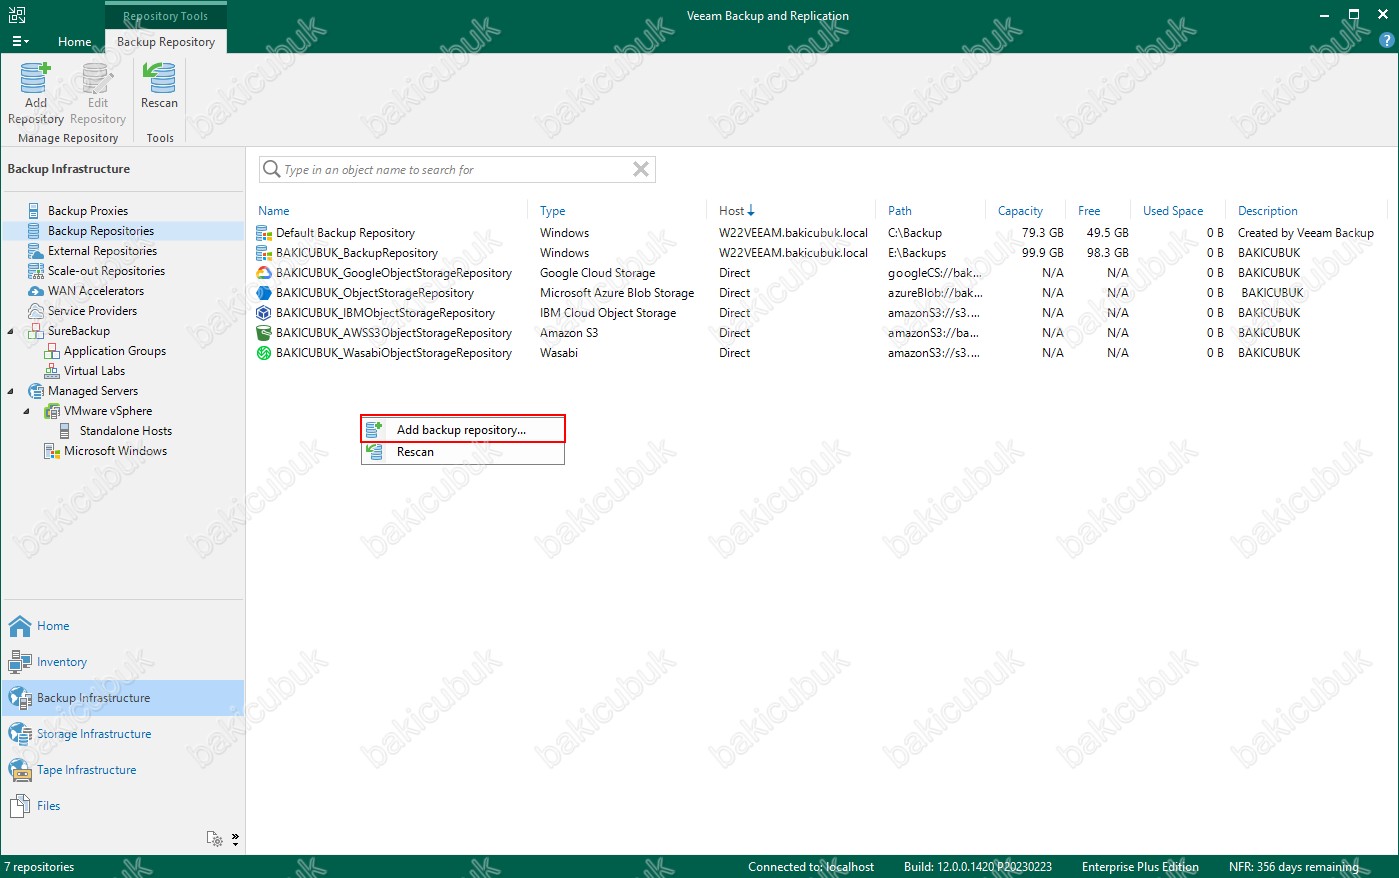1399x878 pixels.
Task: Click the 7 repositories status text
Action: tap(39, 867)
